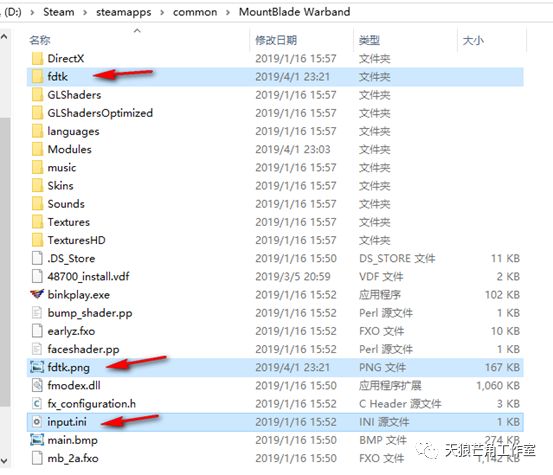Select the file name binkplay.exe
The image size is (553, 475).
point(78,295)
